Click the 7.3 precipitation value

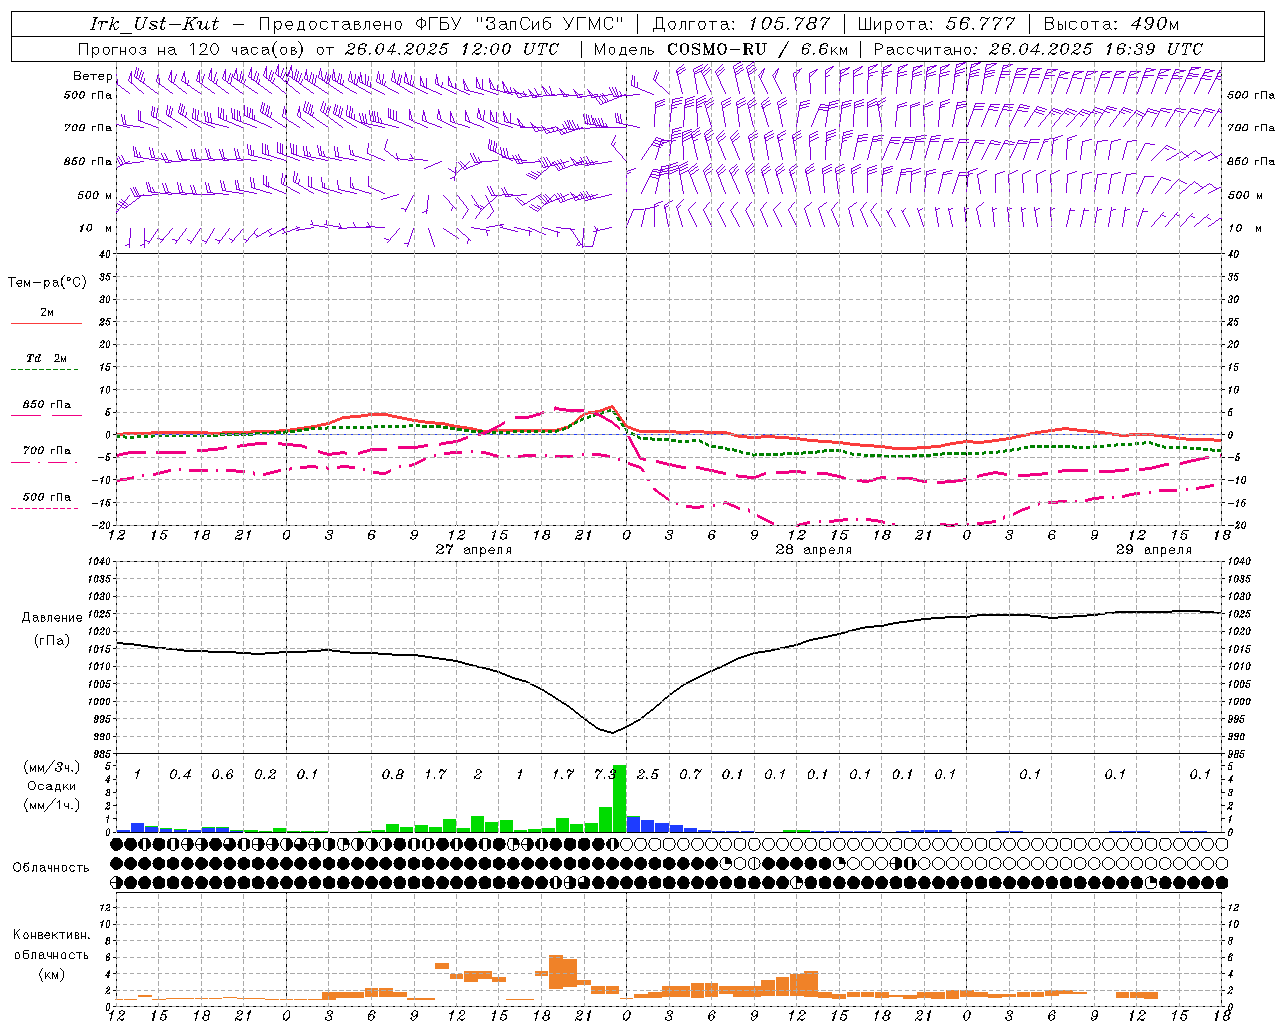(604, 774)
